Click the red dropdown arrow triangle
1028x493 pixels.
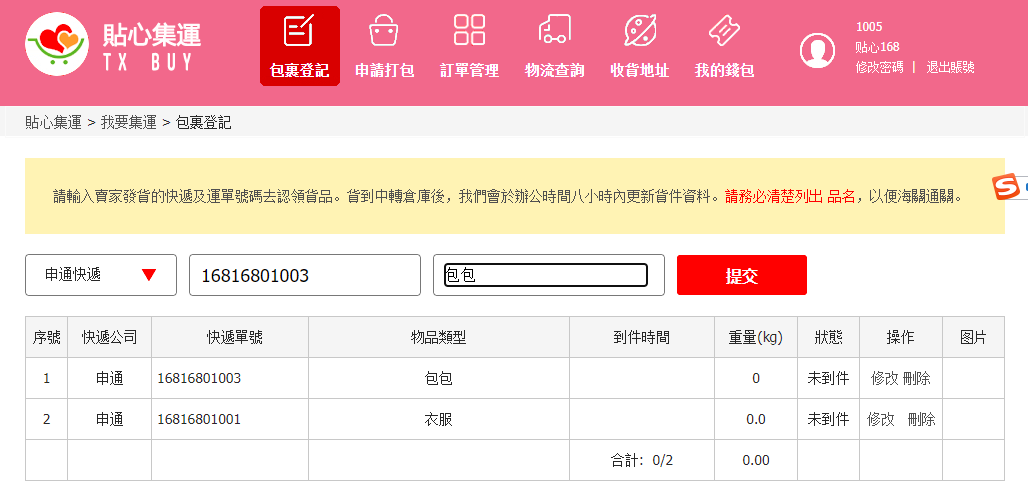[x=149, y=275]
